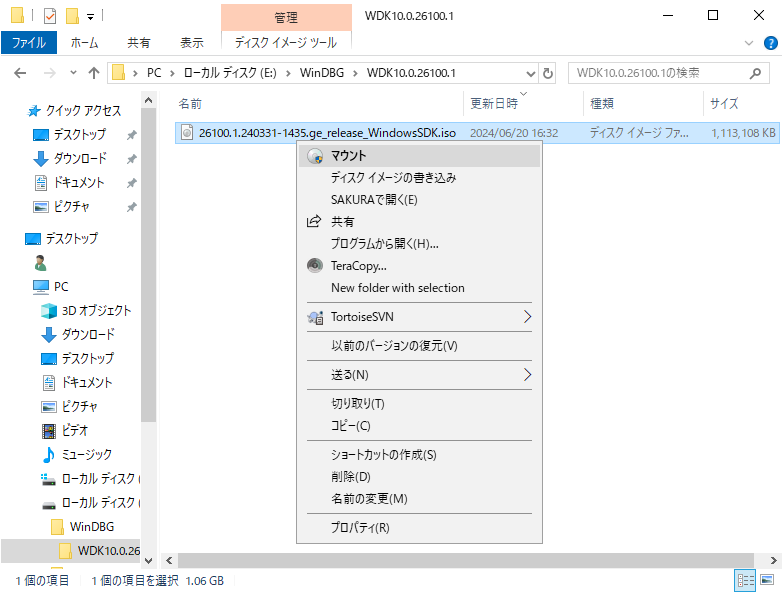The width and height of the screenshot is (783, 593).
Task: Select the user account icon in tree
Action: [x=40, y=263]
